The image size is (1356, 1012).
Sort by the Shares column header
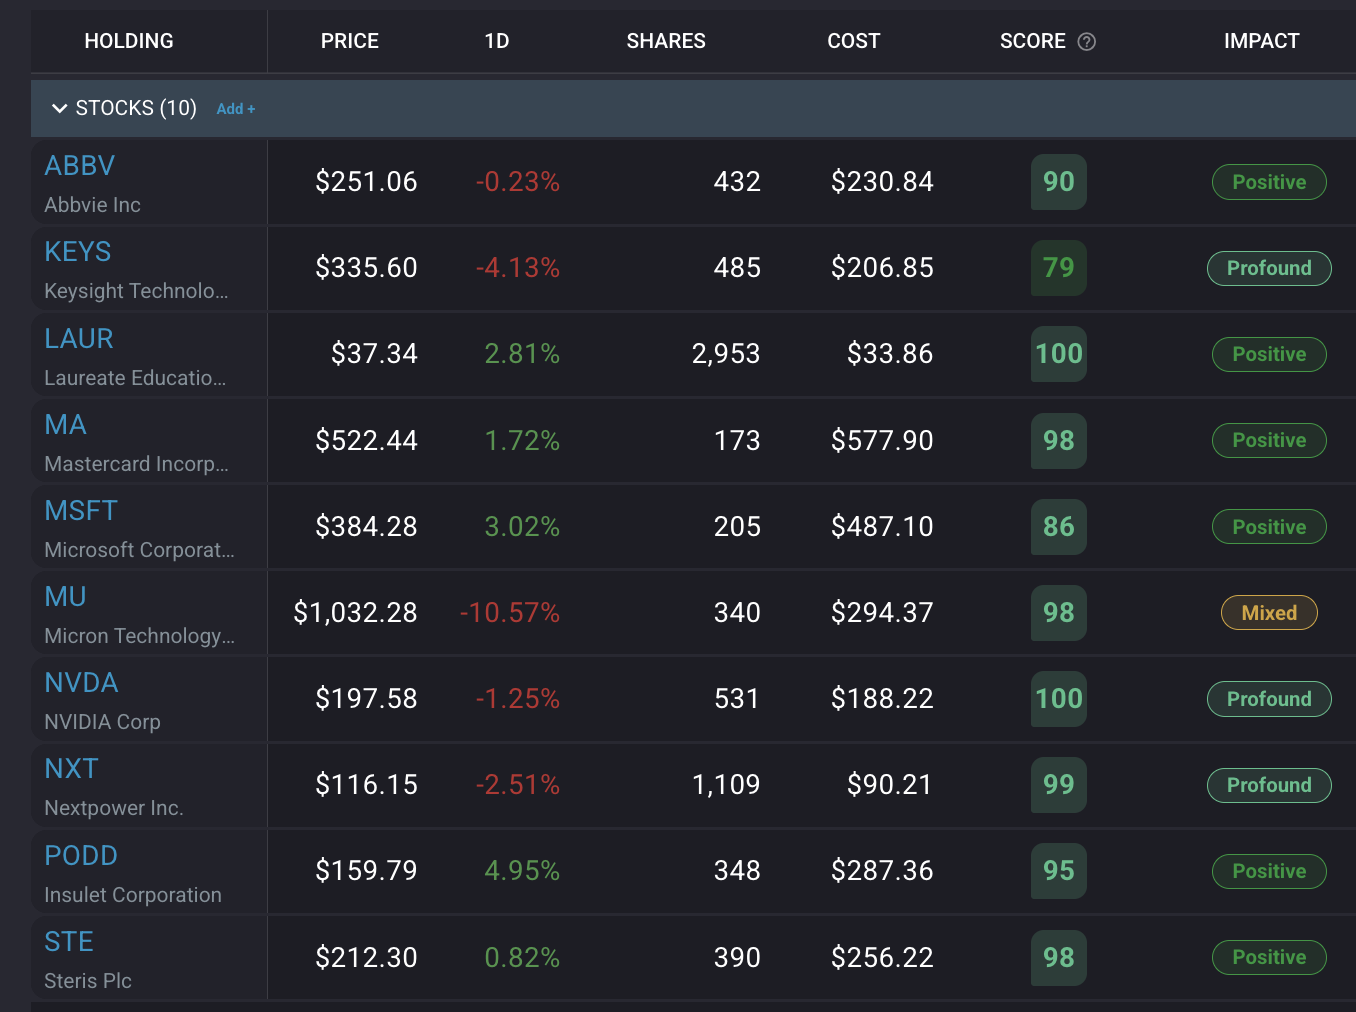click(666, 41)
